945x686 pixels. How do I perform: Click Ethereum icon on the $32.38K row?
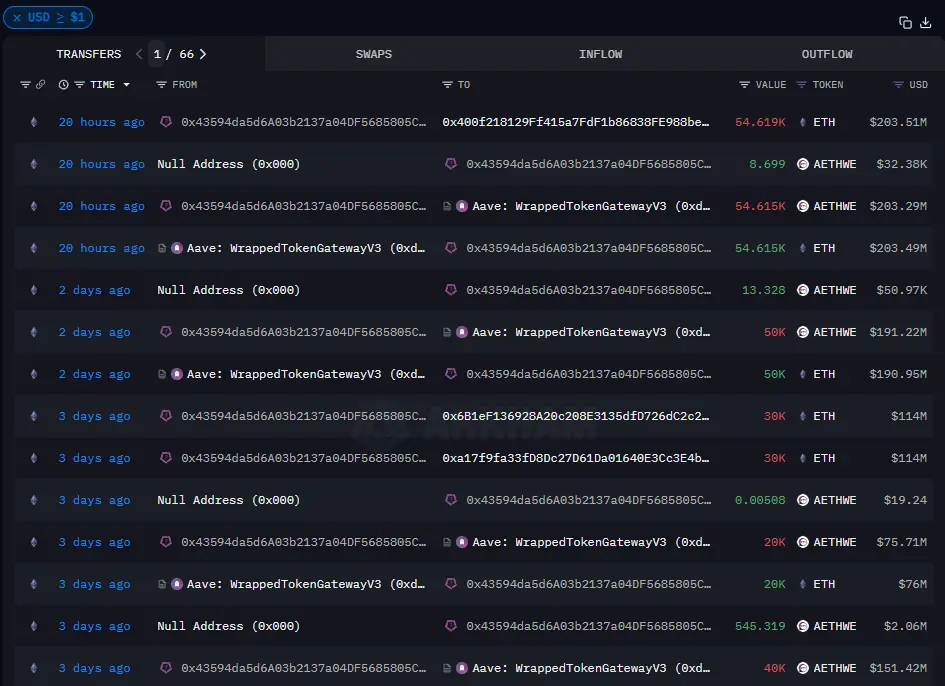point(34,164)
